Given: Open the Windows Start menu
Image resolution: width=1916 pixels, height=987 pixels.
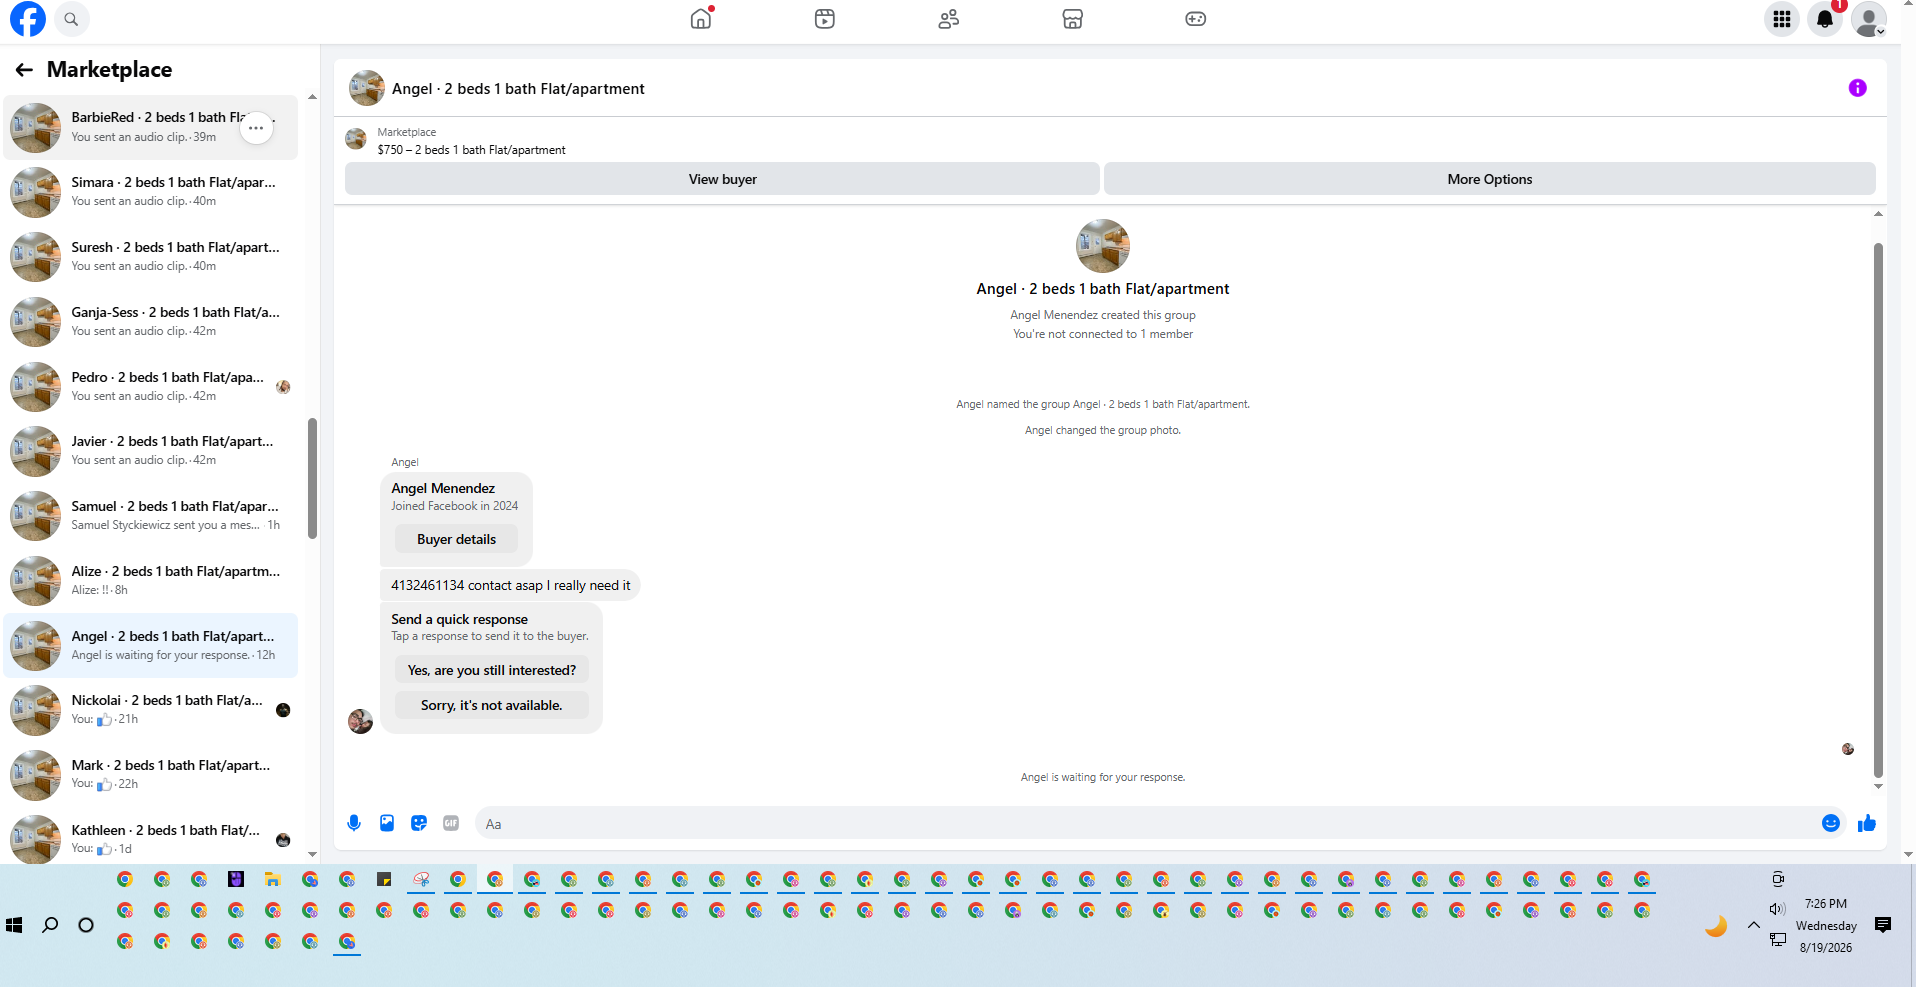Looking at the screenshot, I should [x=14, y=925].
